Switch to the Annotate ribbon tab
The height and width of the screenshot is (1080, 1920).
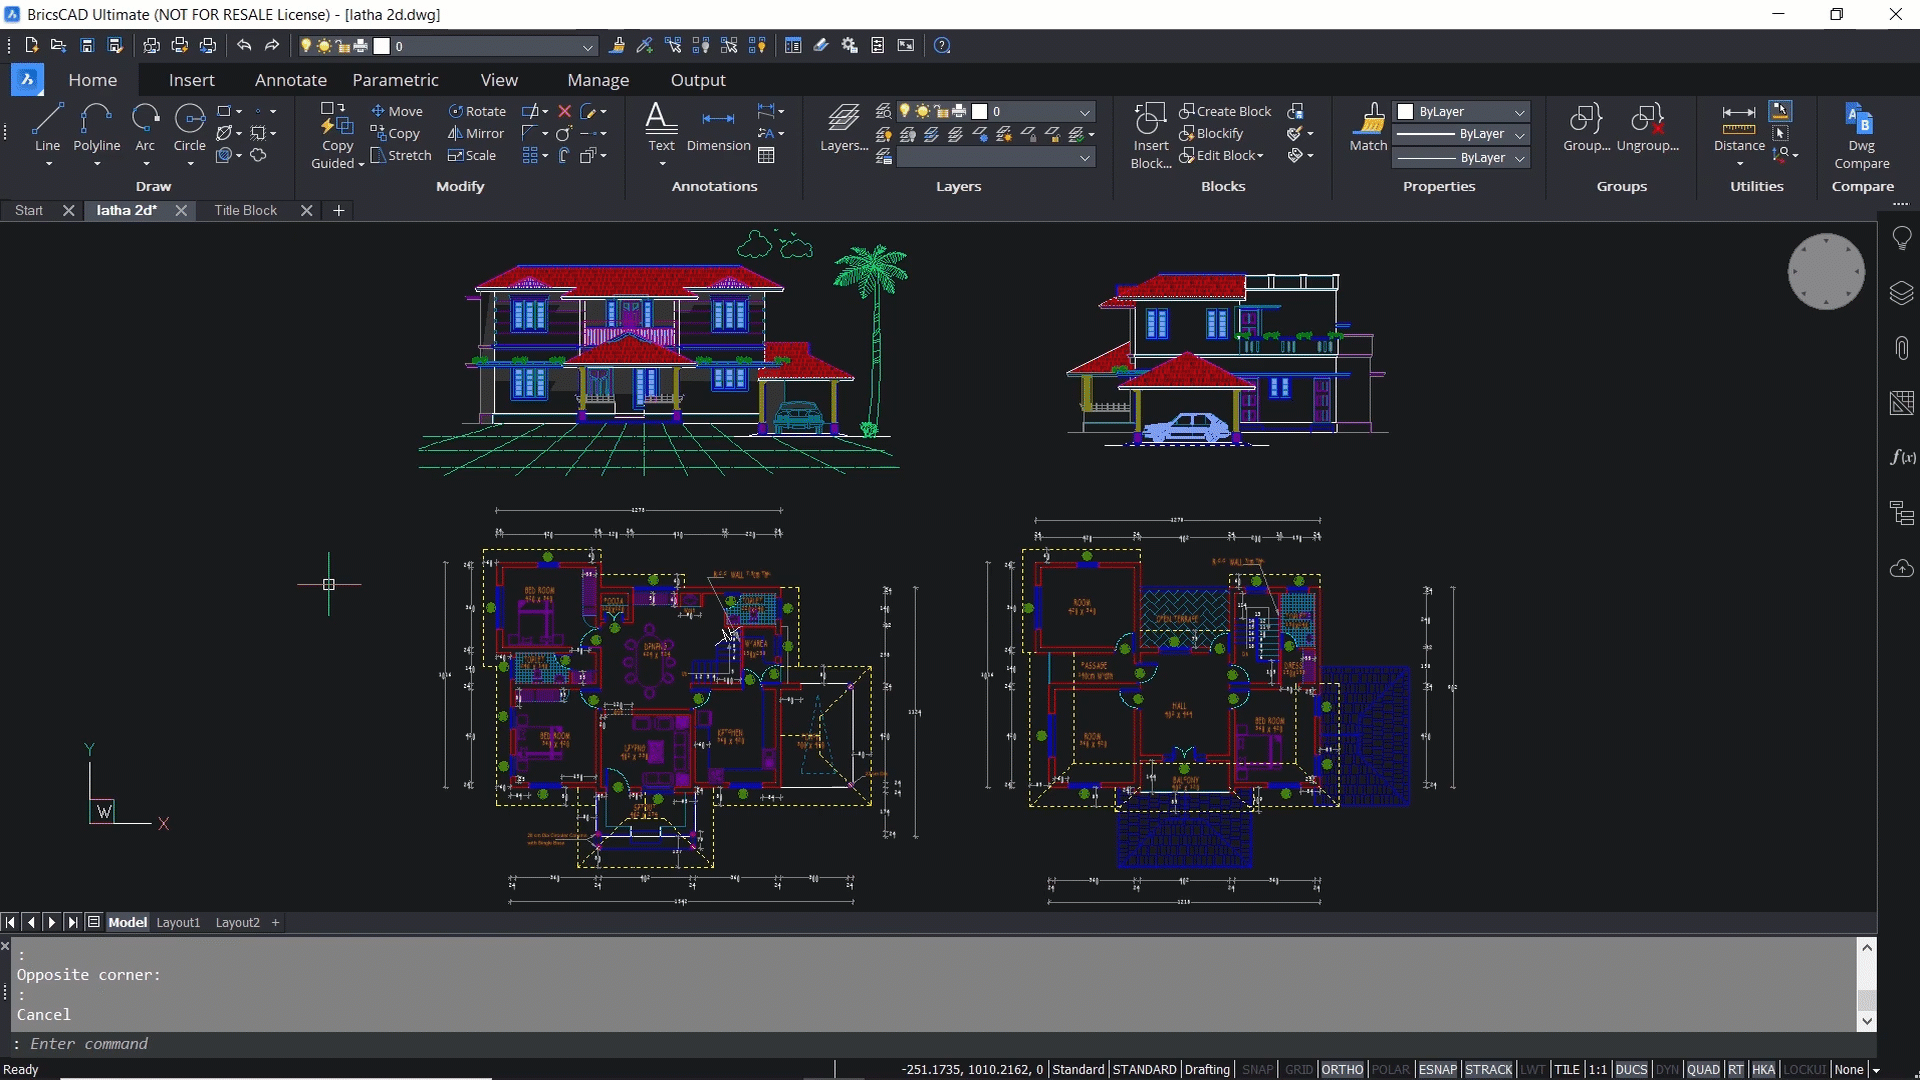(290, 80)
